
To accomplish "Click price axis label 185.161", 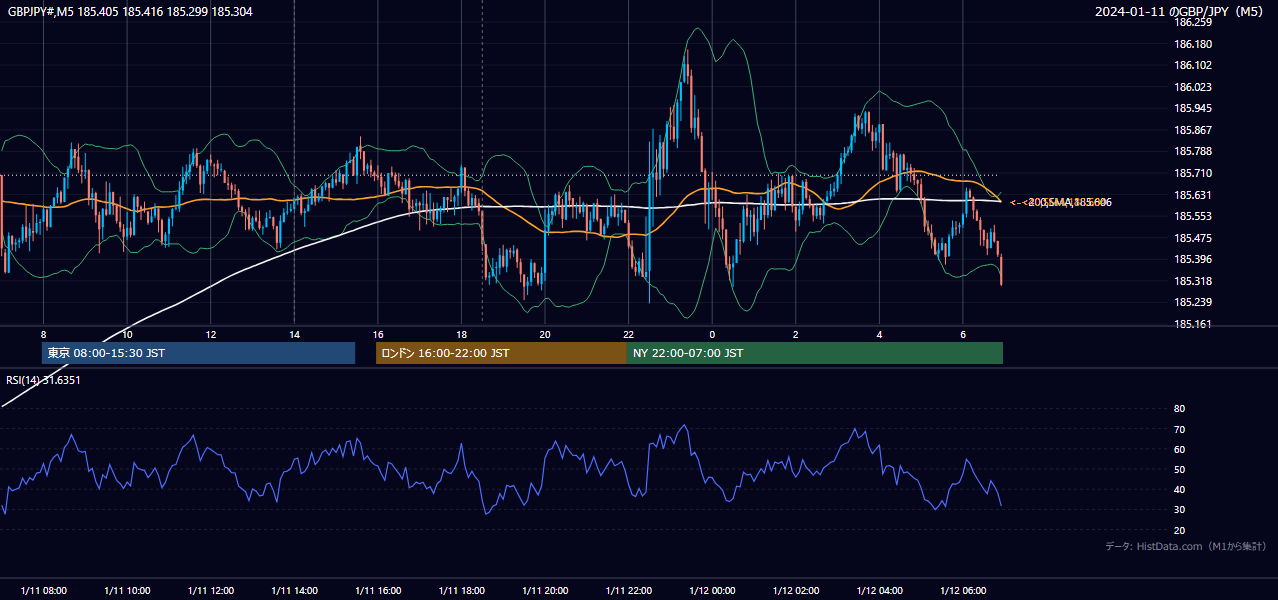I will (1192, 324).
